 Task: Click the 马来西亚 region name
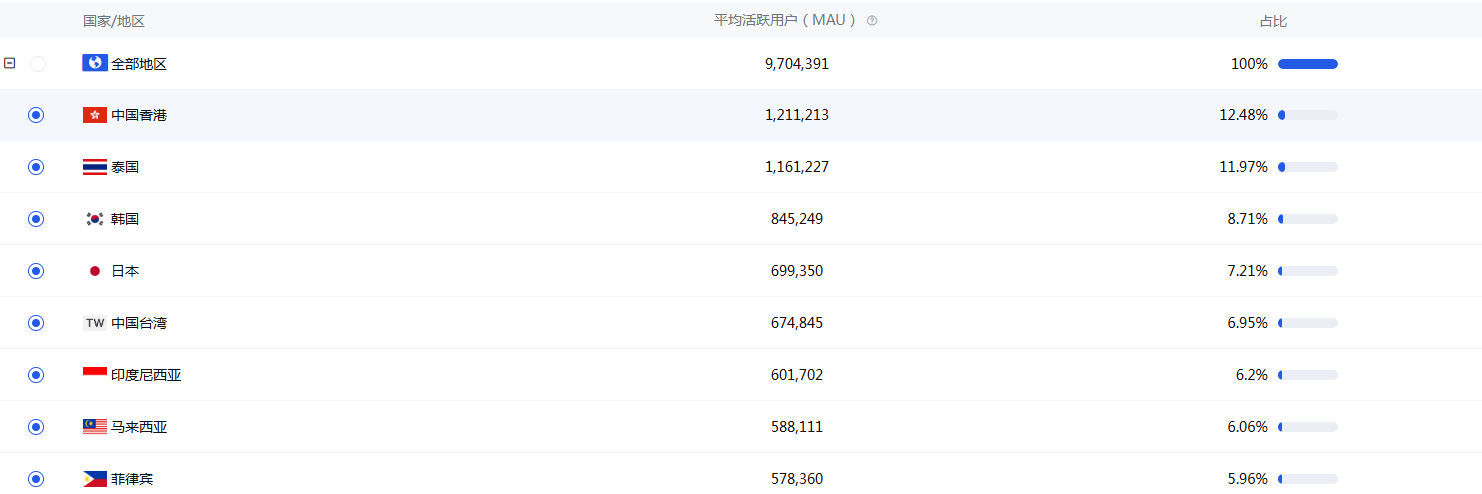(139, 427)
